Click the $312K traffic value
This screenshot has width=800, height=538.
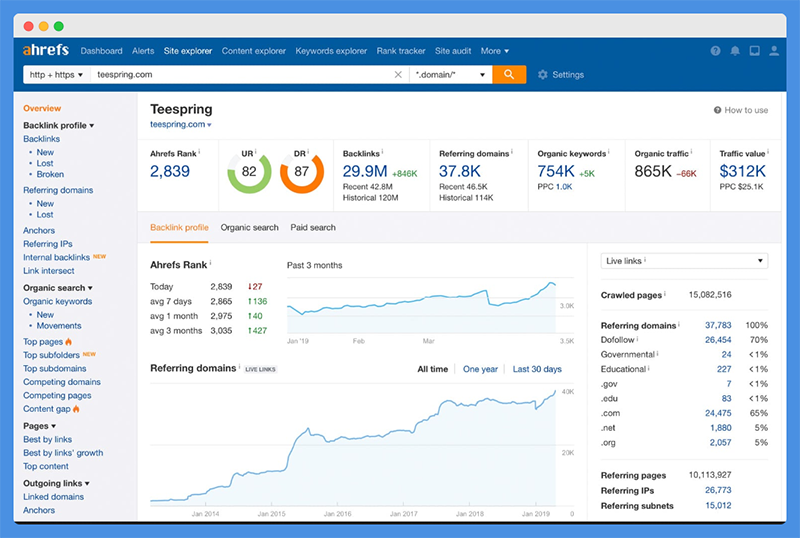(x=742, y=171)
